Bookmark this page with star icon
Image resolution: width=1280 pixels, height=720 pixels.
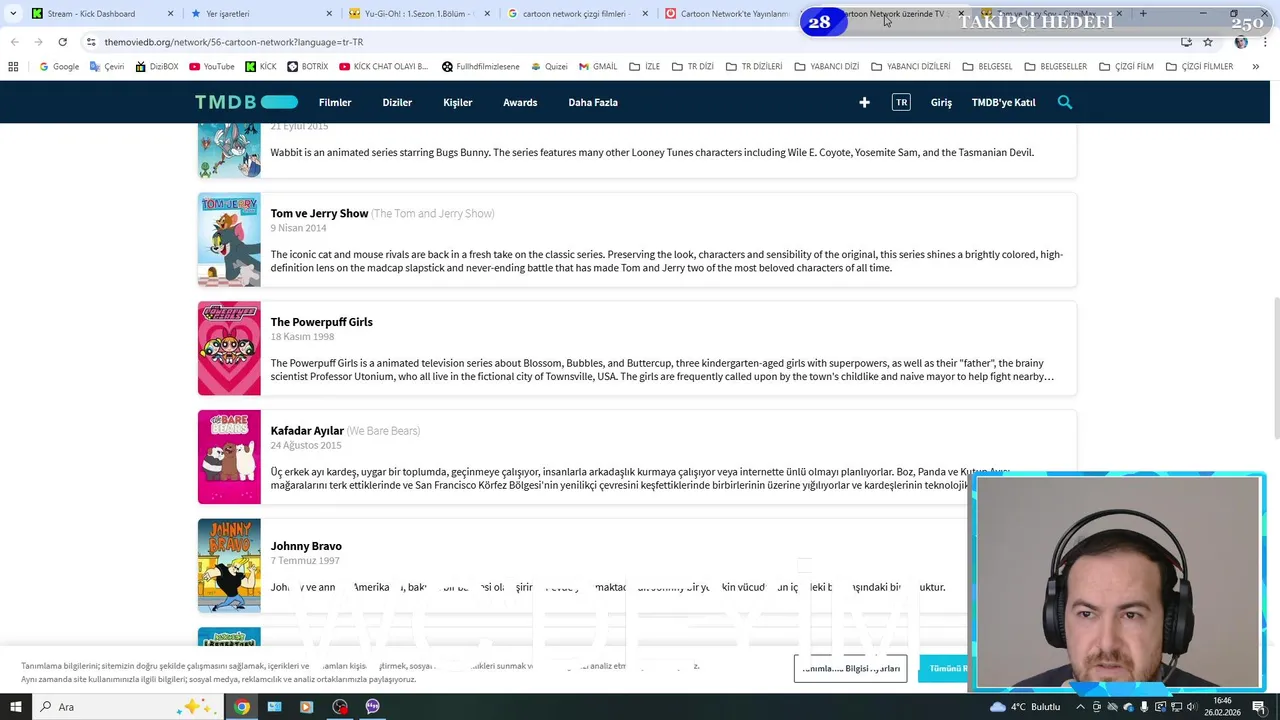pyautogui.click(x=1208, y=42)
